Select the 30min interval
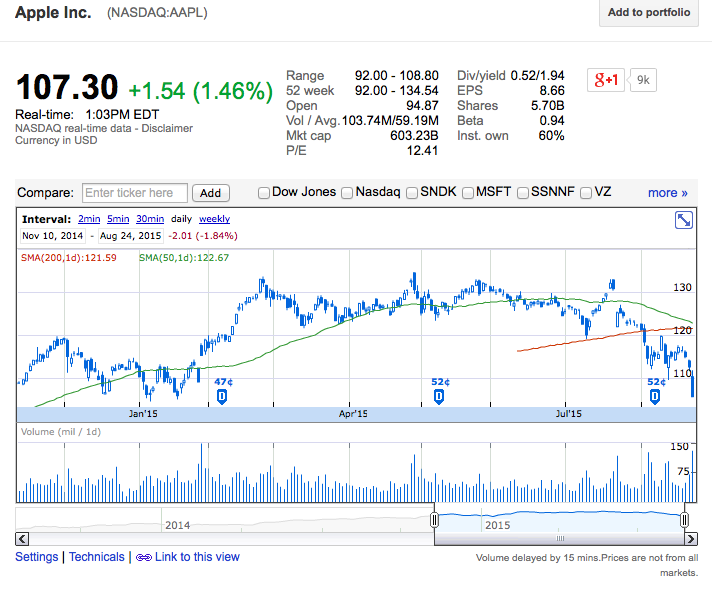Image resolution: width=712 pixels, height=590 pixels. coord(150,219)
